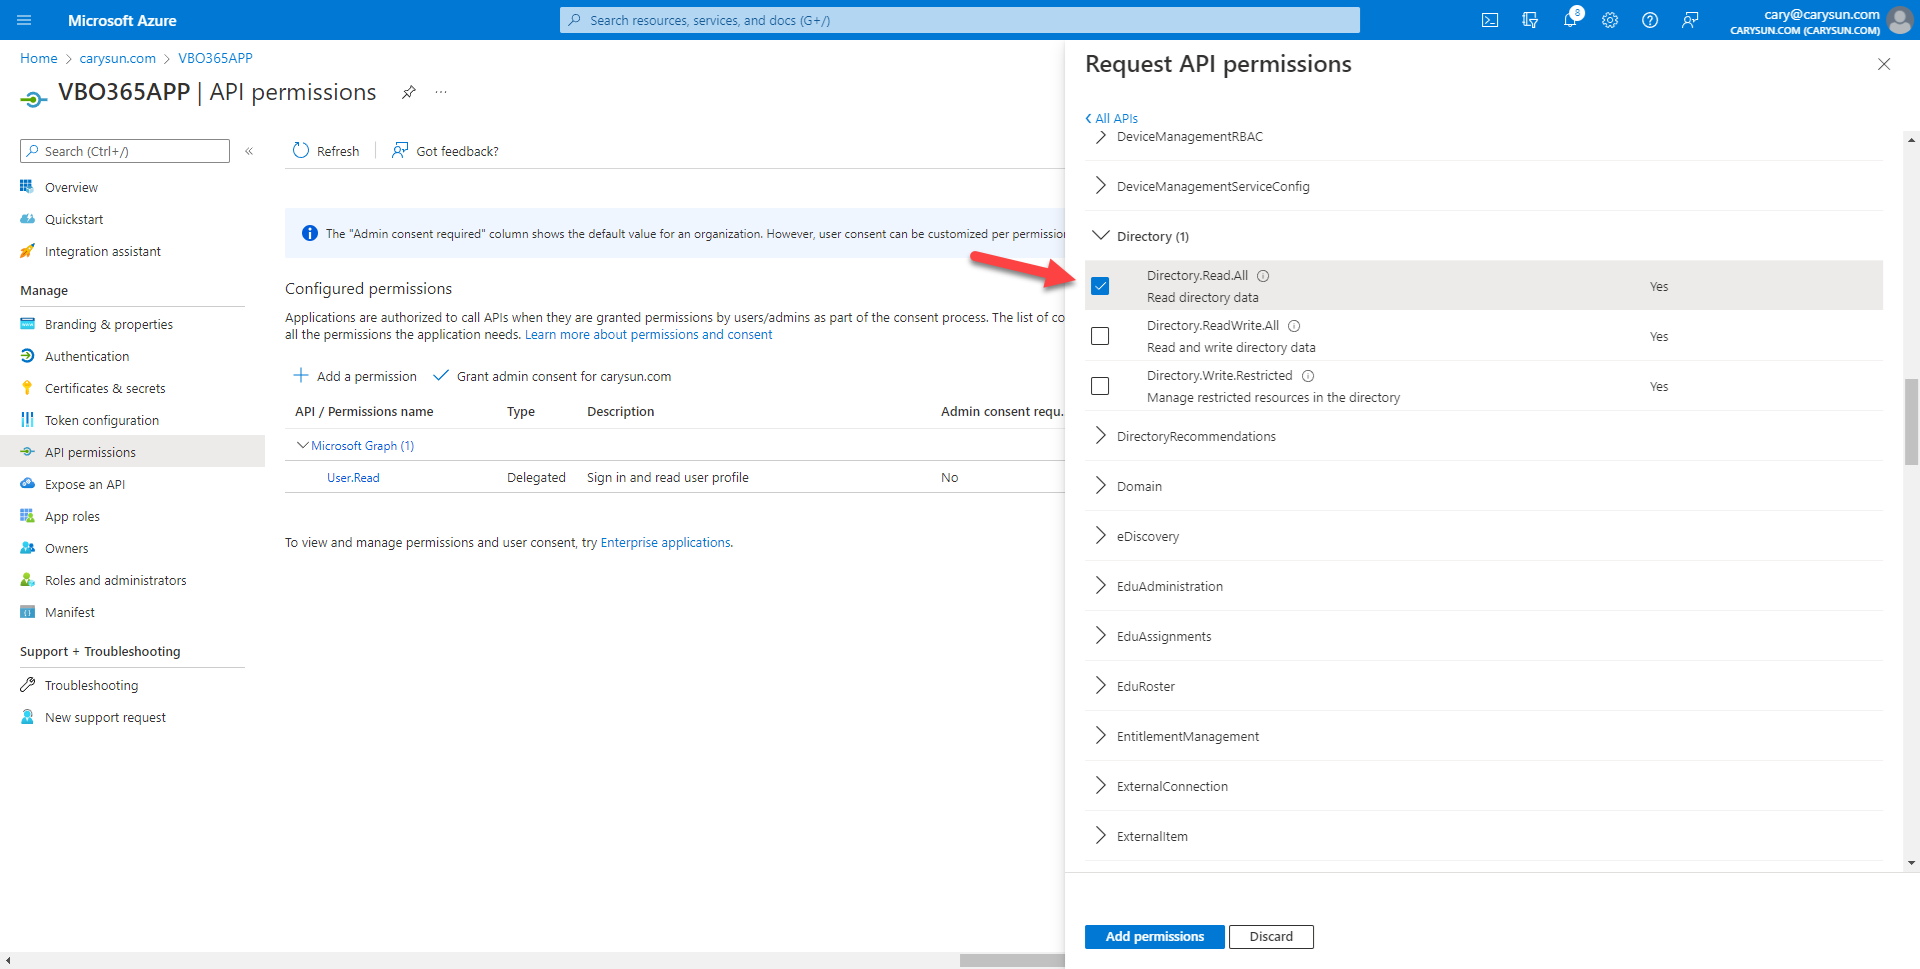
Task: Open Certificates & secrets menu item
Action: point(105,388)
